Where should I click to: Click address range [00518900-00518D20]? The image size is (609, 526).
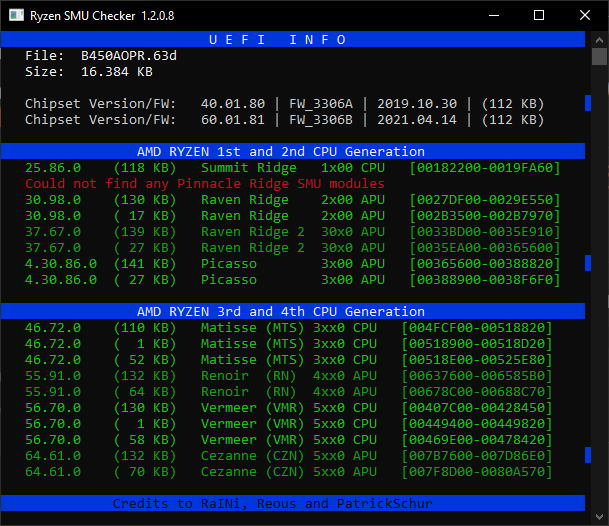(477, 344)
